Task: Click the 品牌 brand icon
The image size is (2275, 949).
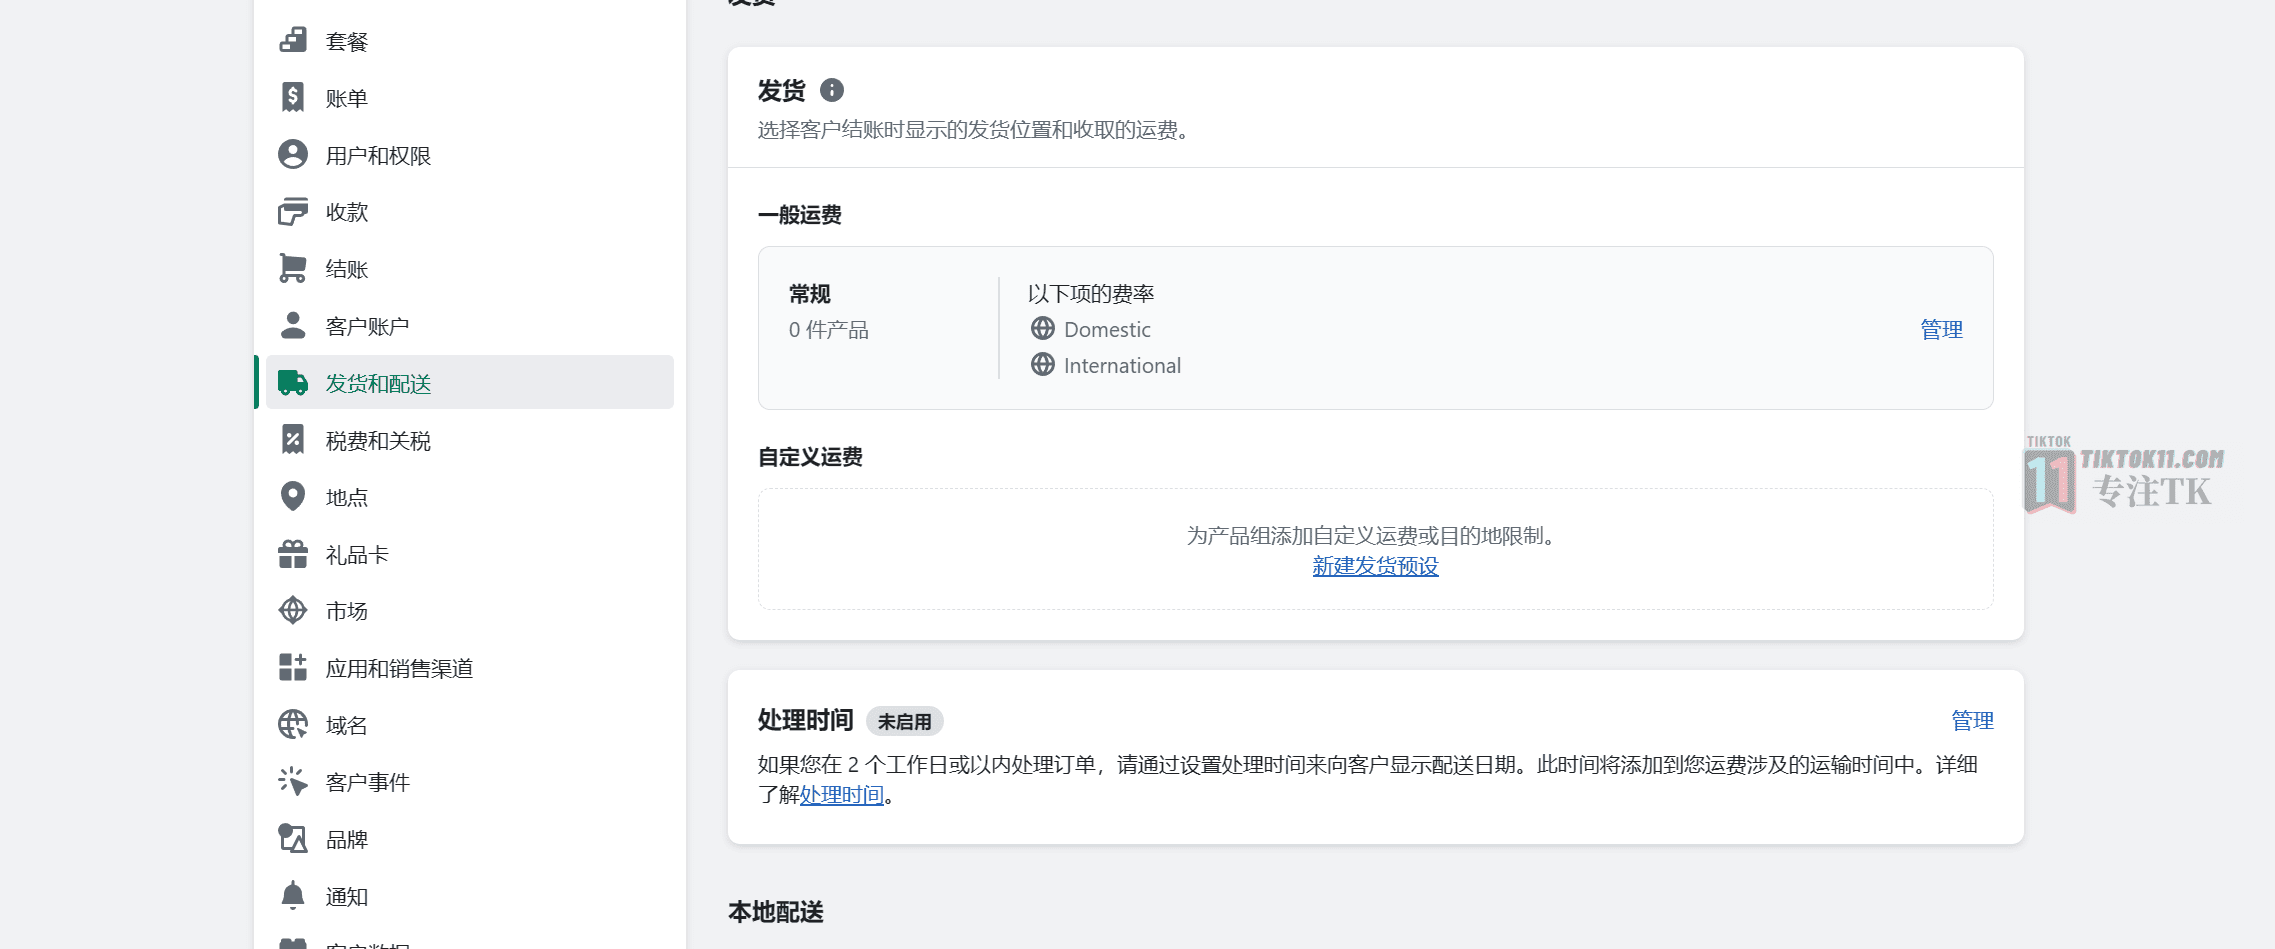Action: (293, 838)
